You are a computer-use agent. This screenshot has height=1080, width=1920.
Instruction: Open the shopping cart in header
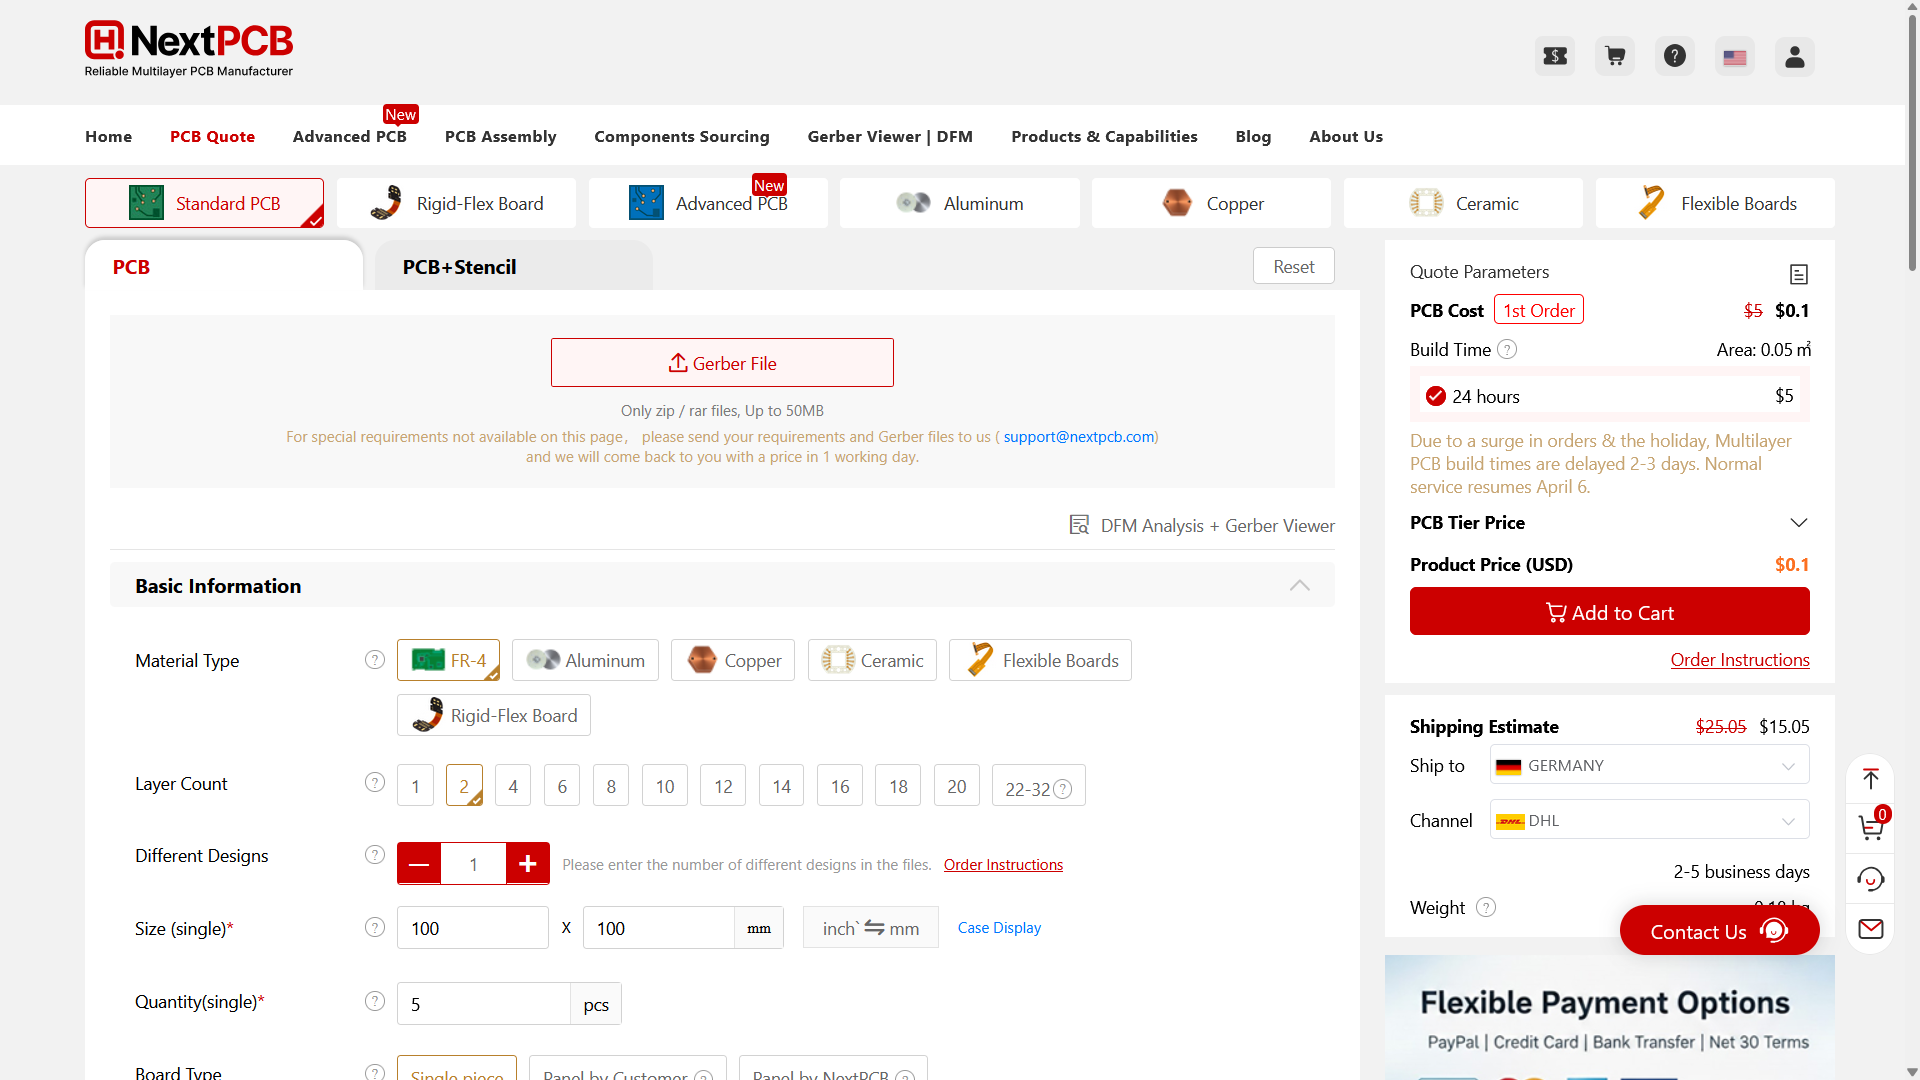pos(1615,56)
